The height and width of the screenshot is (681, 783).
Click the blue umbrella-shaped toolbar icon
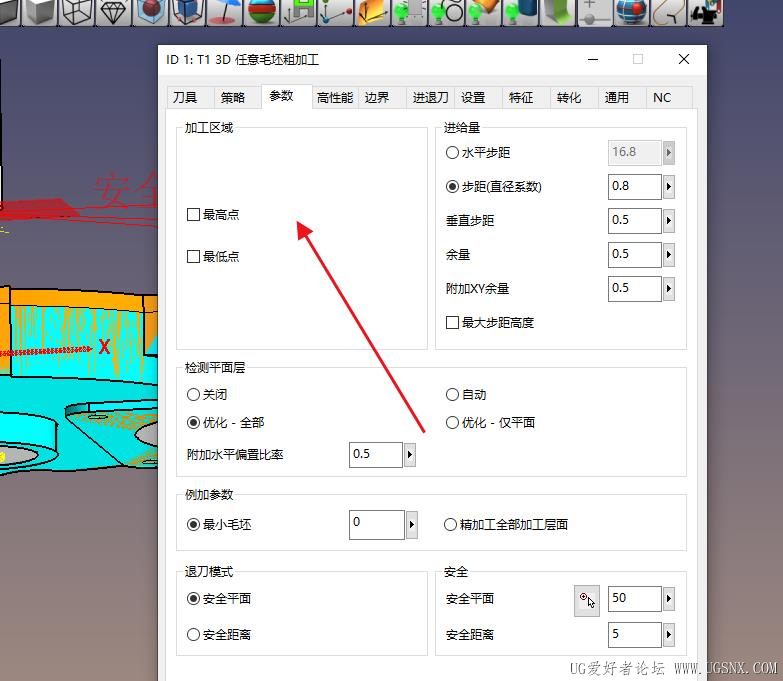point(224,11)
